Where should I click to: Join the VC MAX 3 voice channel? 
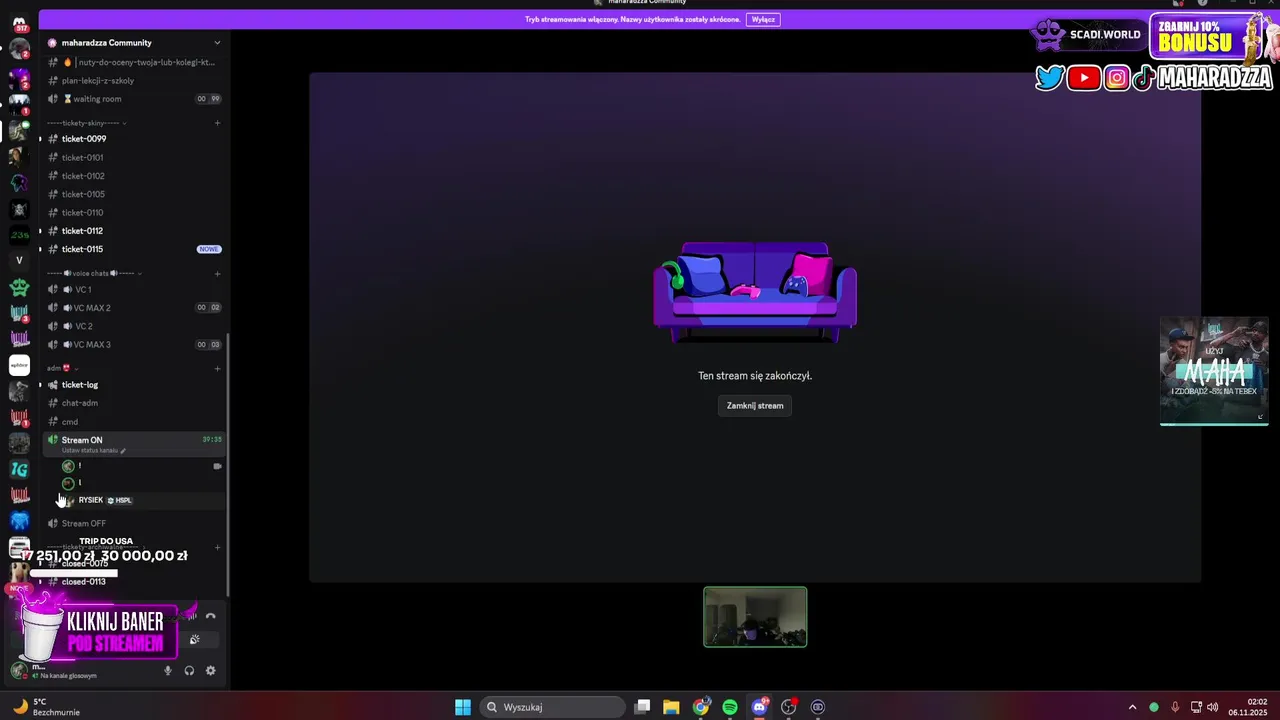pyautogui.click(x=134, y=345)
